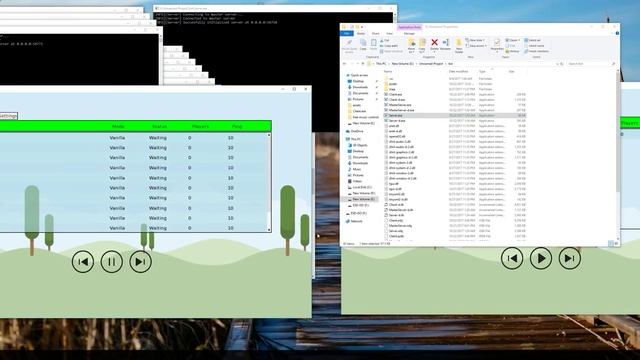Viewport: 640px width, 360px height.
Task: Open Properties from the Explorer ribbon
Action: tap(497, 45)
